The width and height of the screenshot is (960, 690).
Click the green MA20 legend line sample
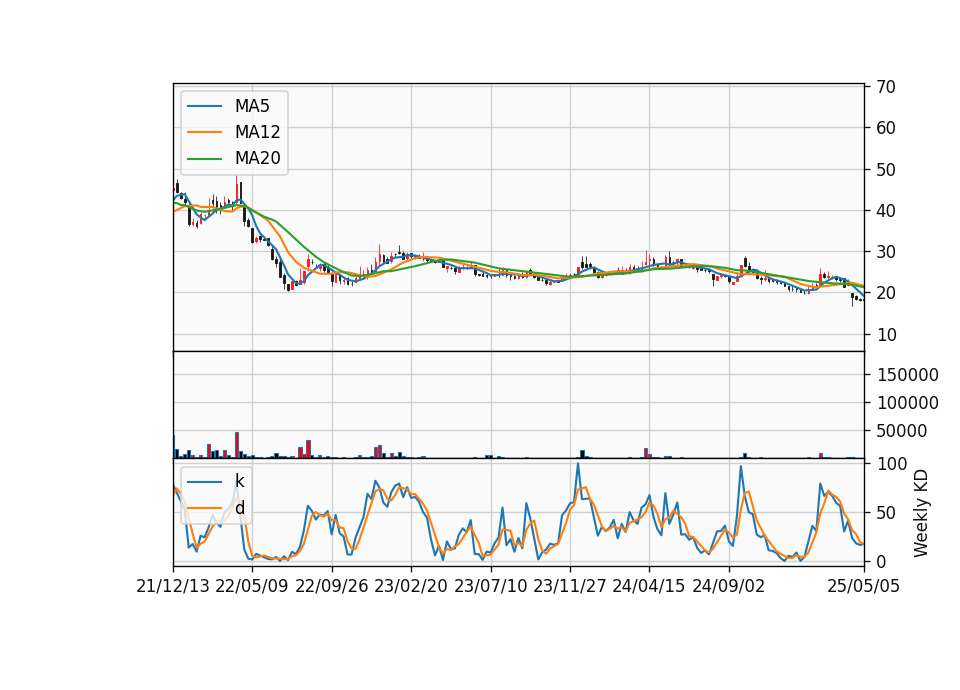(204, 158)
